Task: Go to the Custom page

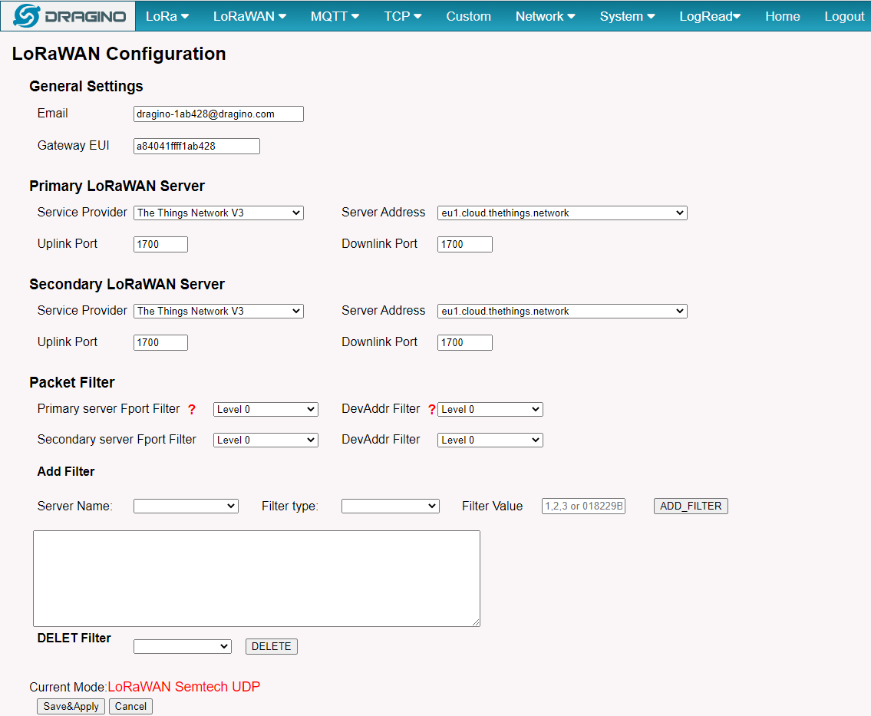Action: coord(468,17)
